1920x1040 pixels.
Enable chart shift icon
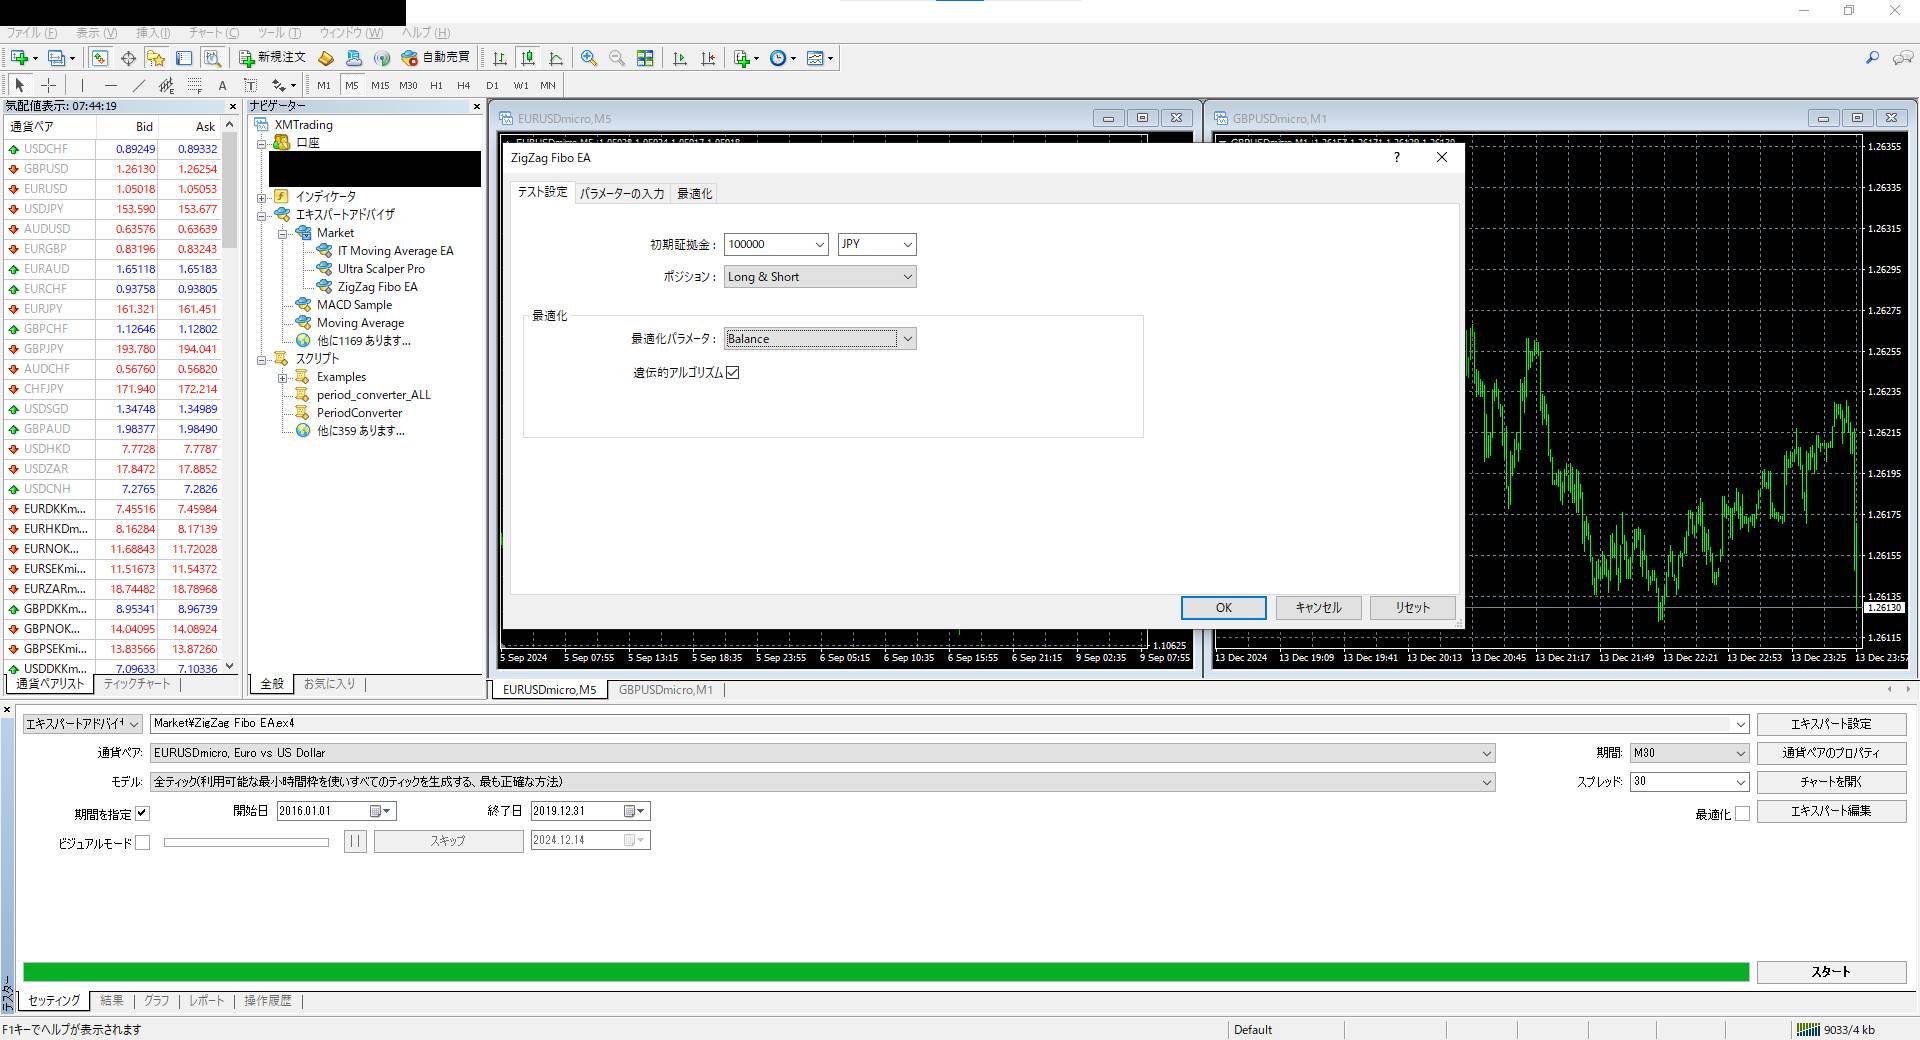708,58
